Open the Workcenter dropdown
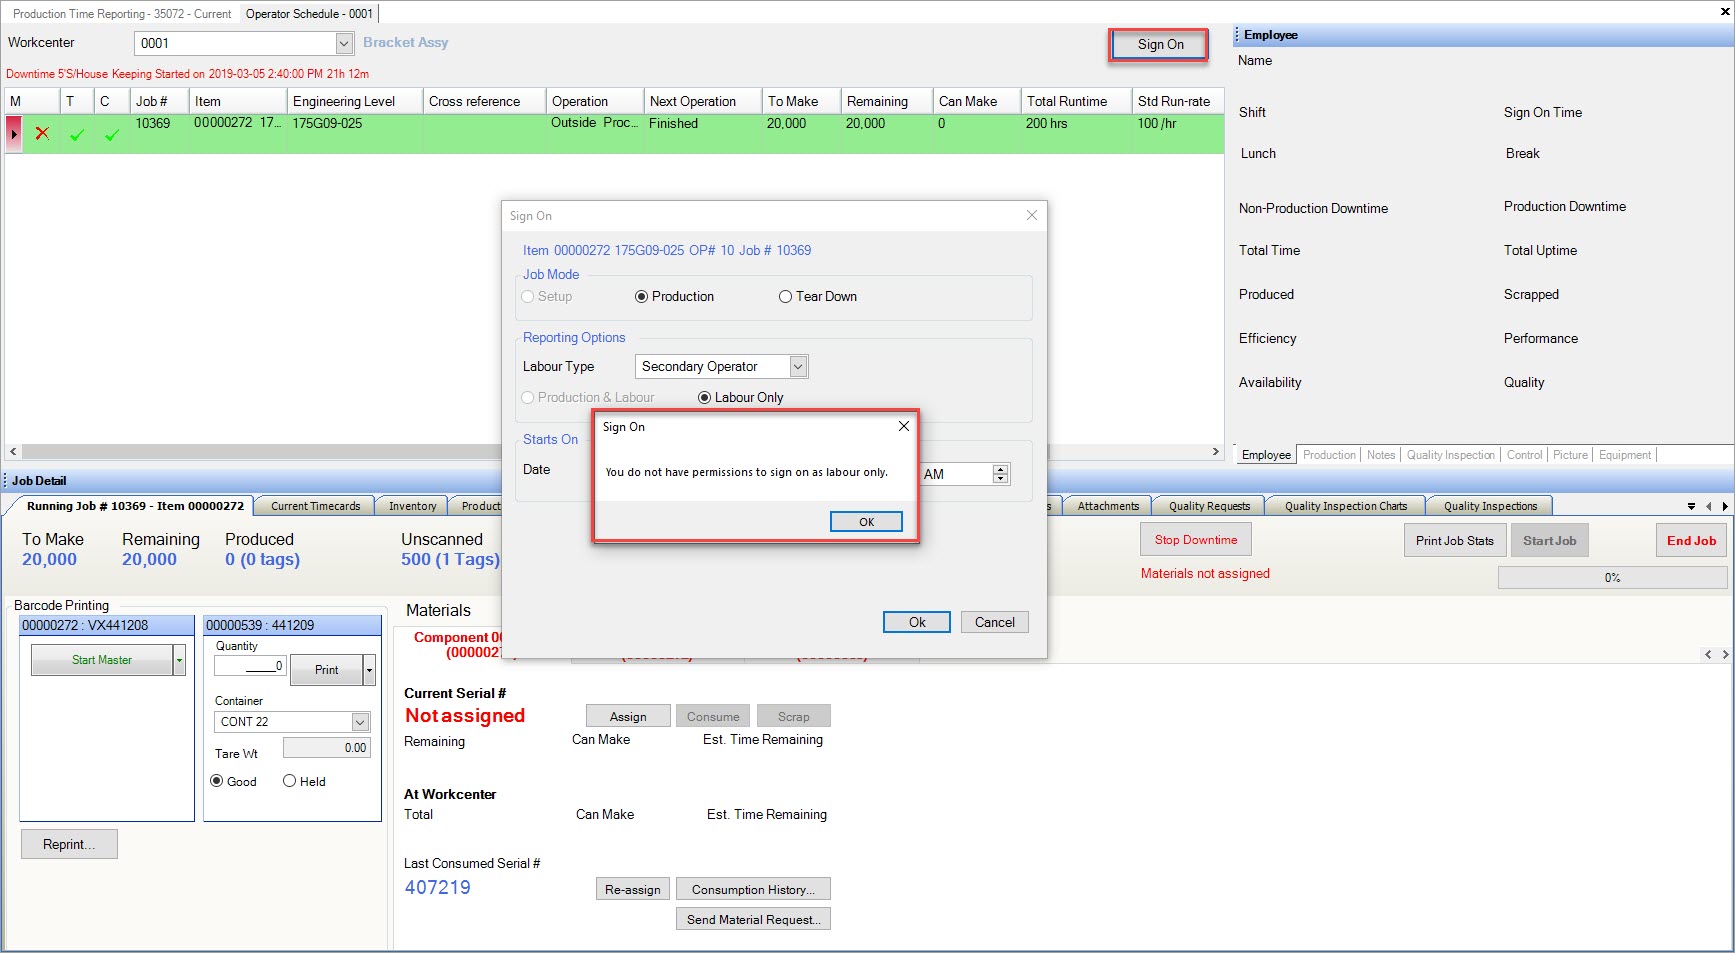This screenshot has width=1735, height=953. point(344,43)
